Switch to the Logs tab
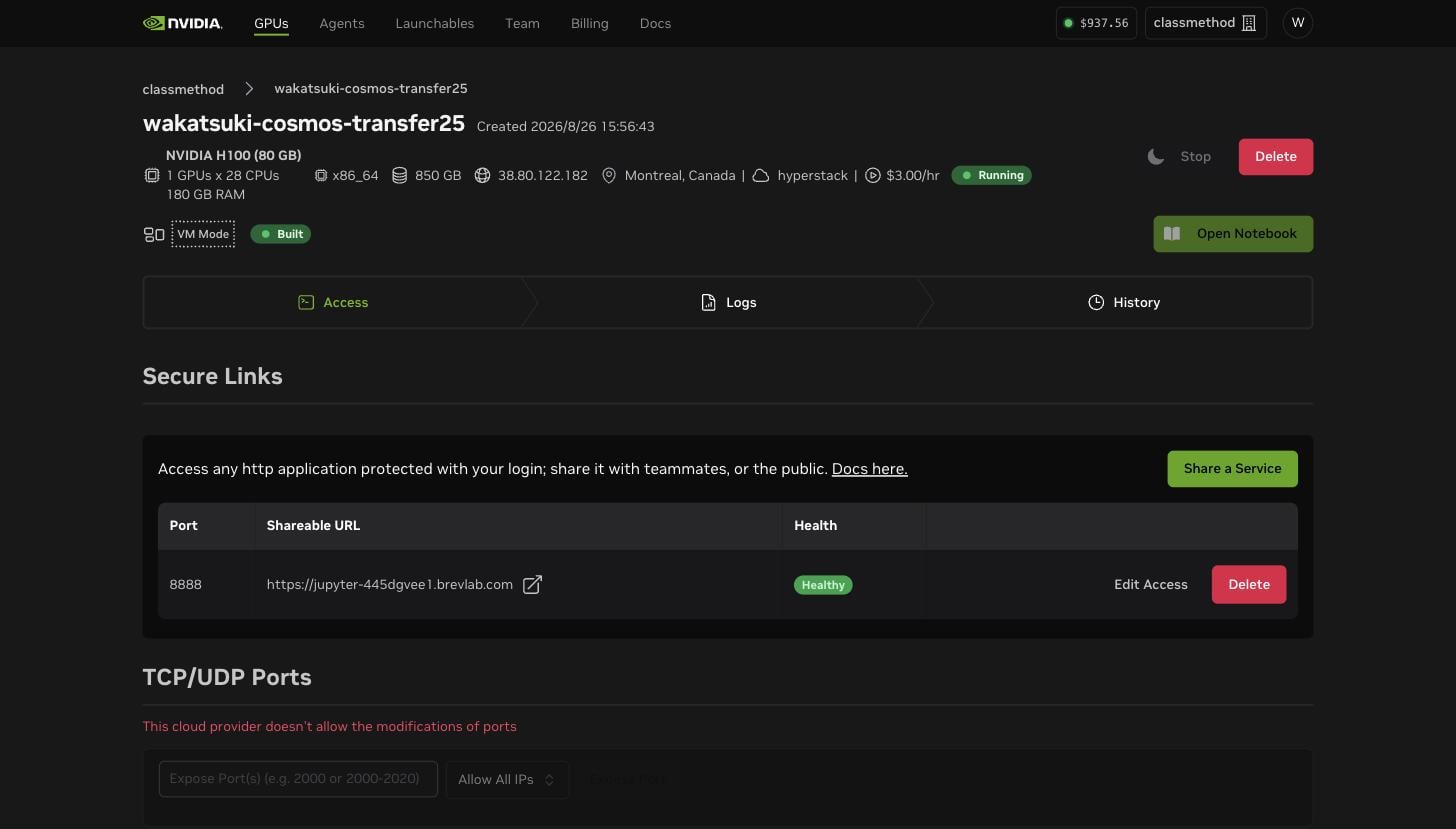1456x829 pixels. (728, 302)
